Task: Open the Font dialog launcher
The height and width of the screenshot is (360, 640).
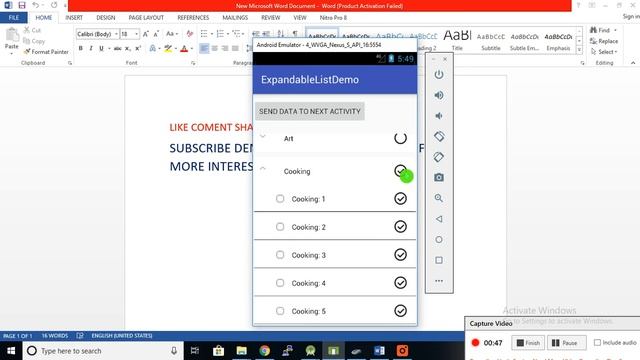Action: click(x=193, y=63)
